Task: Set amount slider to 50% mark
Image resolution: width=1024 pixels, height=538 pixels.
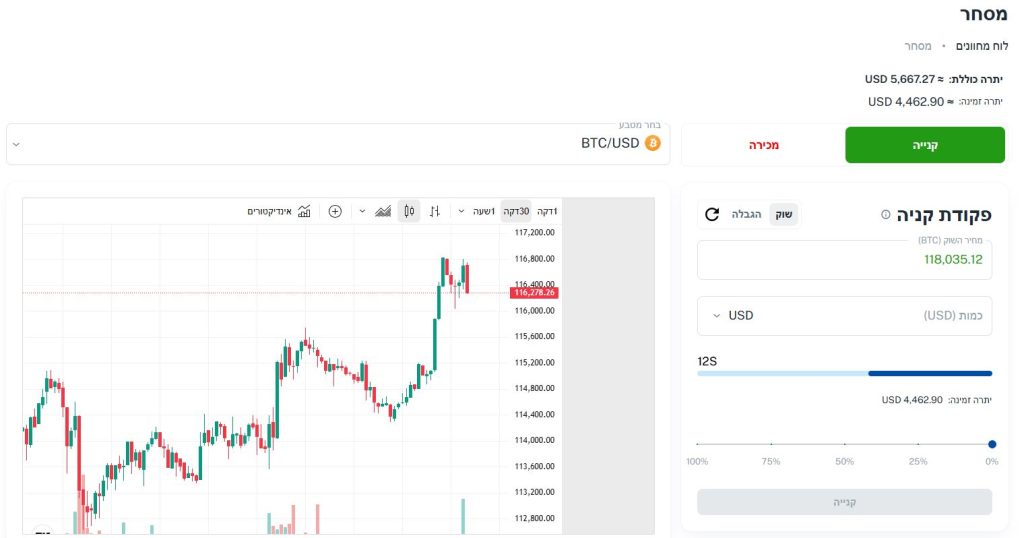Action: tap(845, 444)
